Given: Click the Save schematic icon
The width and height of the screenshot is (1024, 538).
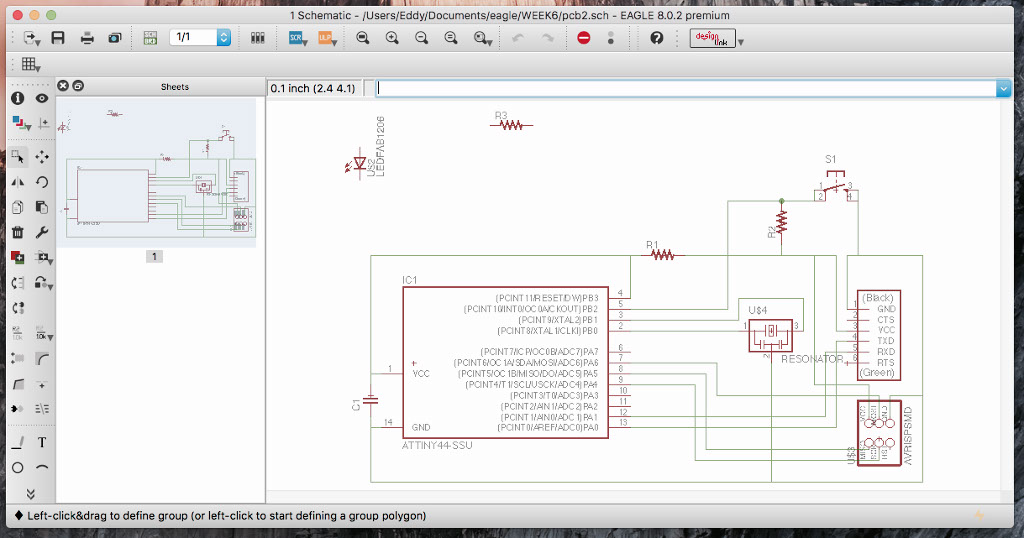Looking at the screenshot, I should pos(58,38).
